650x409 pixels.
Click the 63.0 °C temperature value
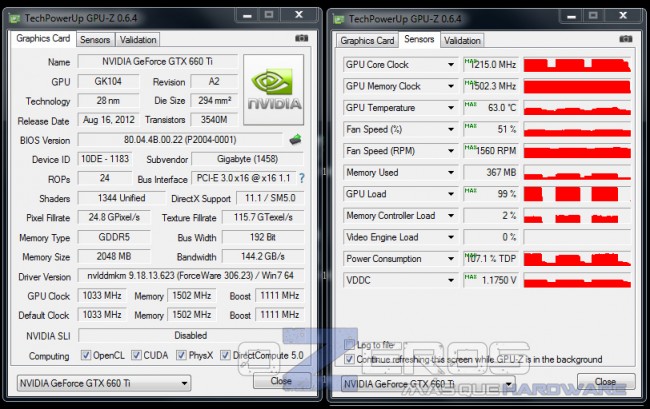pos(490,108)
